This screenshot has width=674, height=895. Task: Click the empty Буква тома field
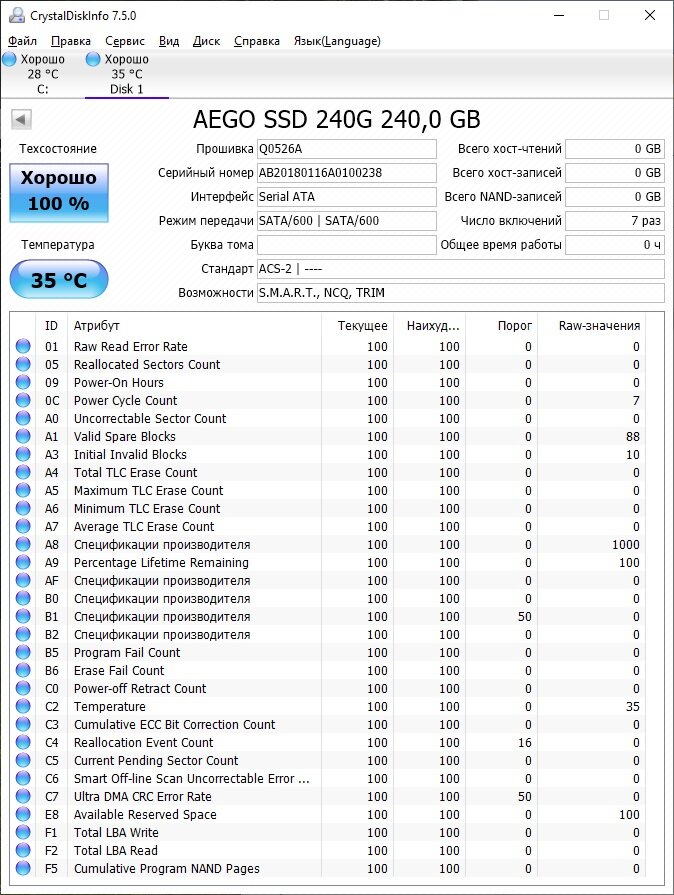[x=346, y=245]
